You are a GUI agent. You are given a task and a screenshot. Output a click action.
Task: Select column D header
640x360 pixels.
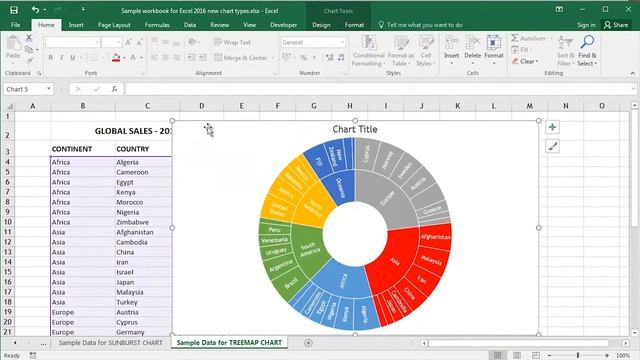pyautogui.click(x=202, y=106)
